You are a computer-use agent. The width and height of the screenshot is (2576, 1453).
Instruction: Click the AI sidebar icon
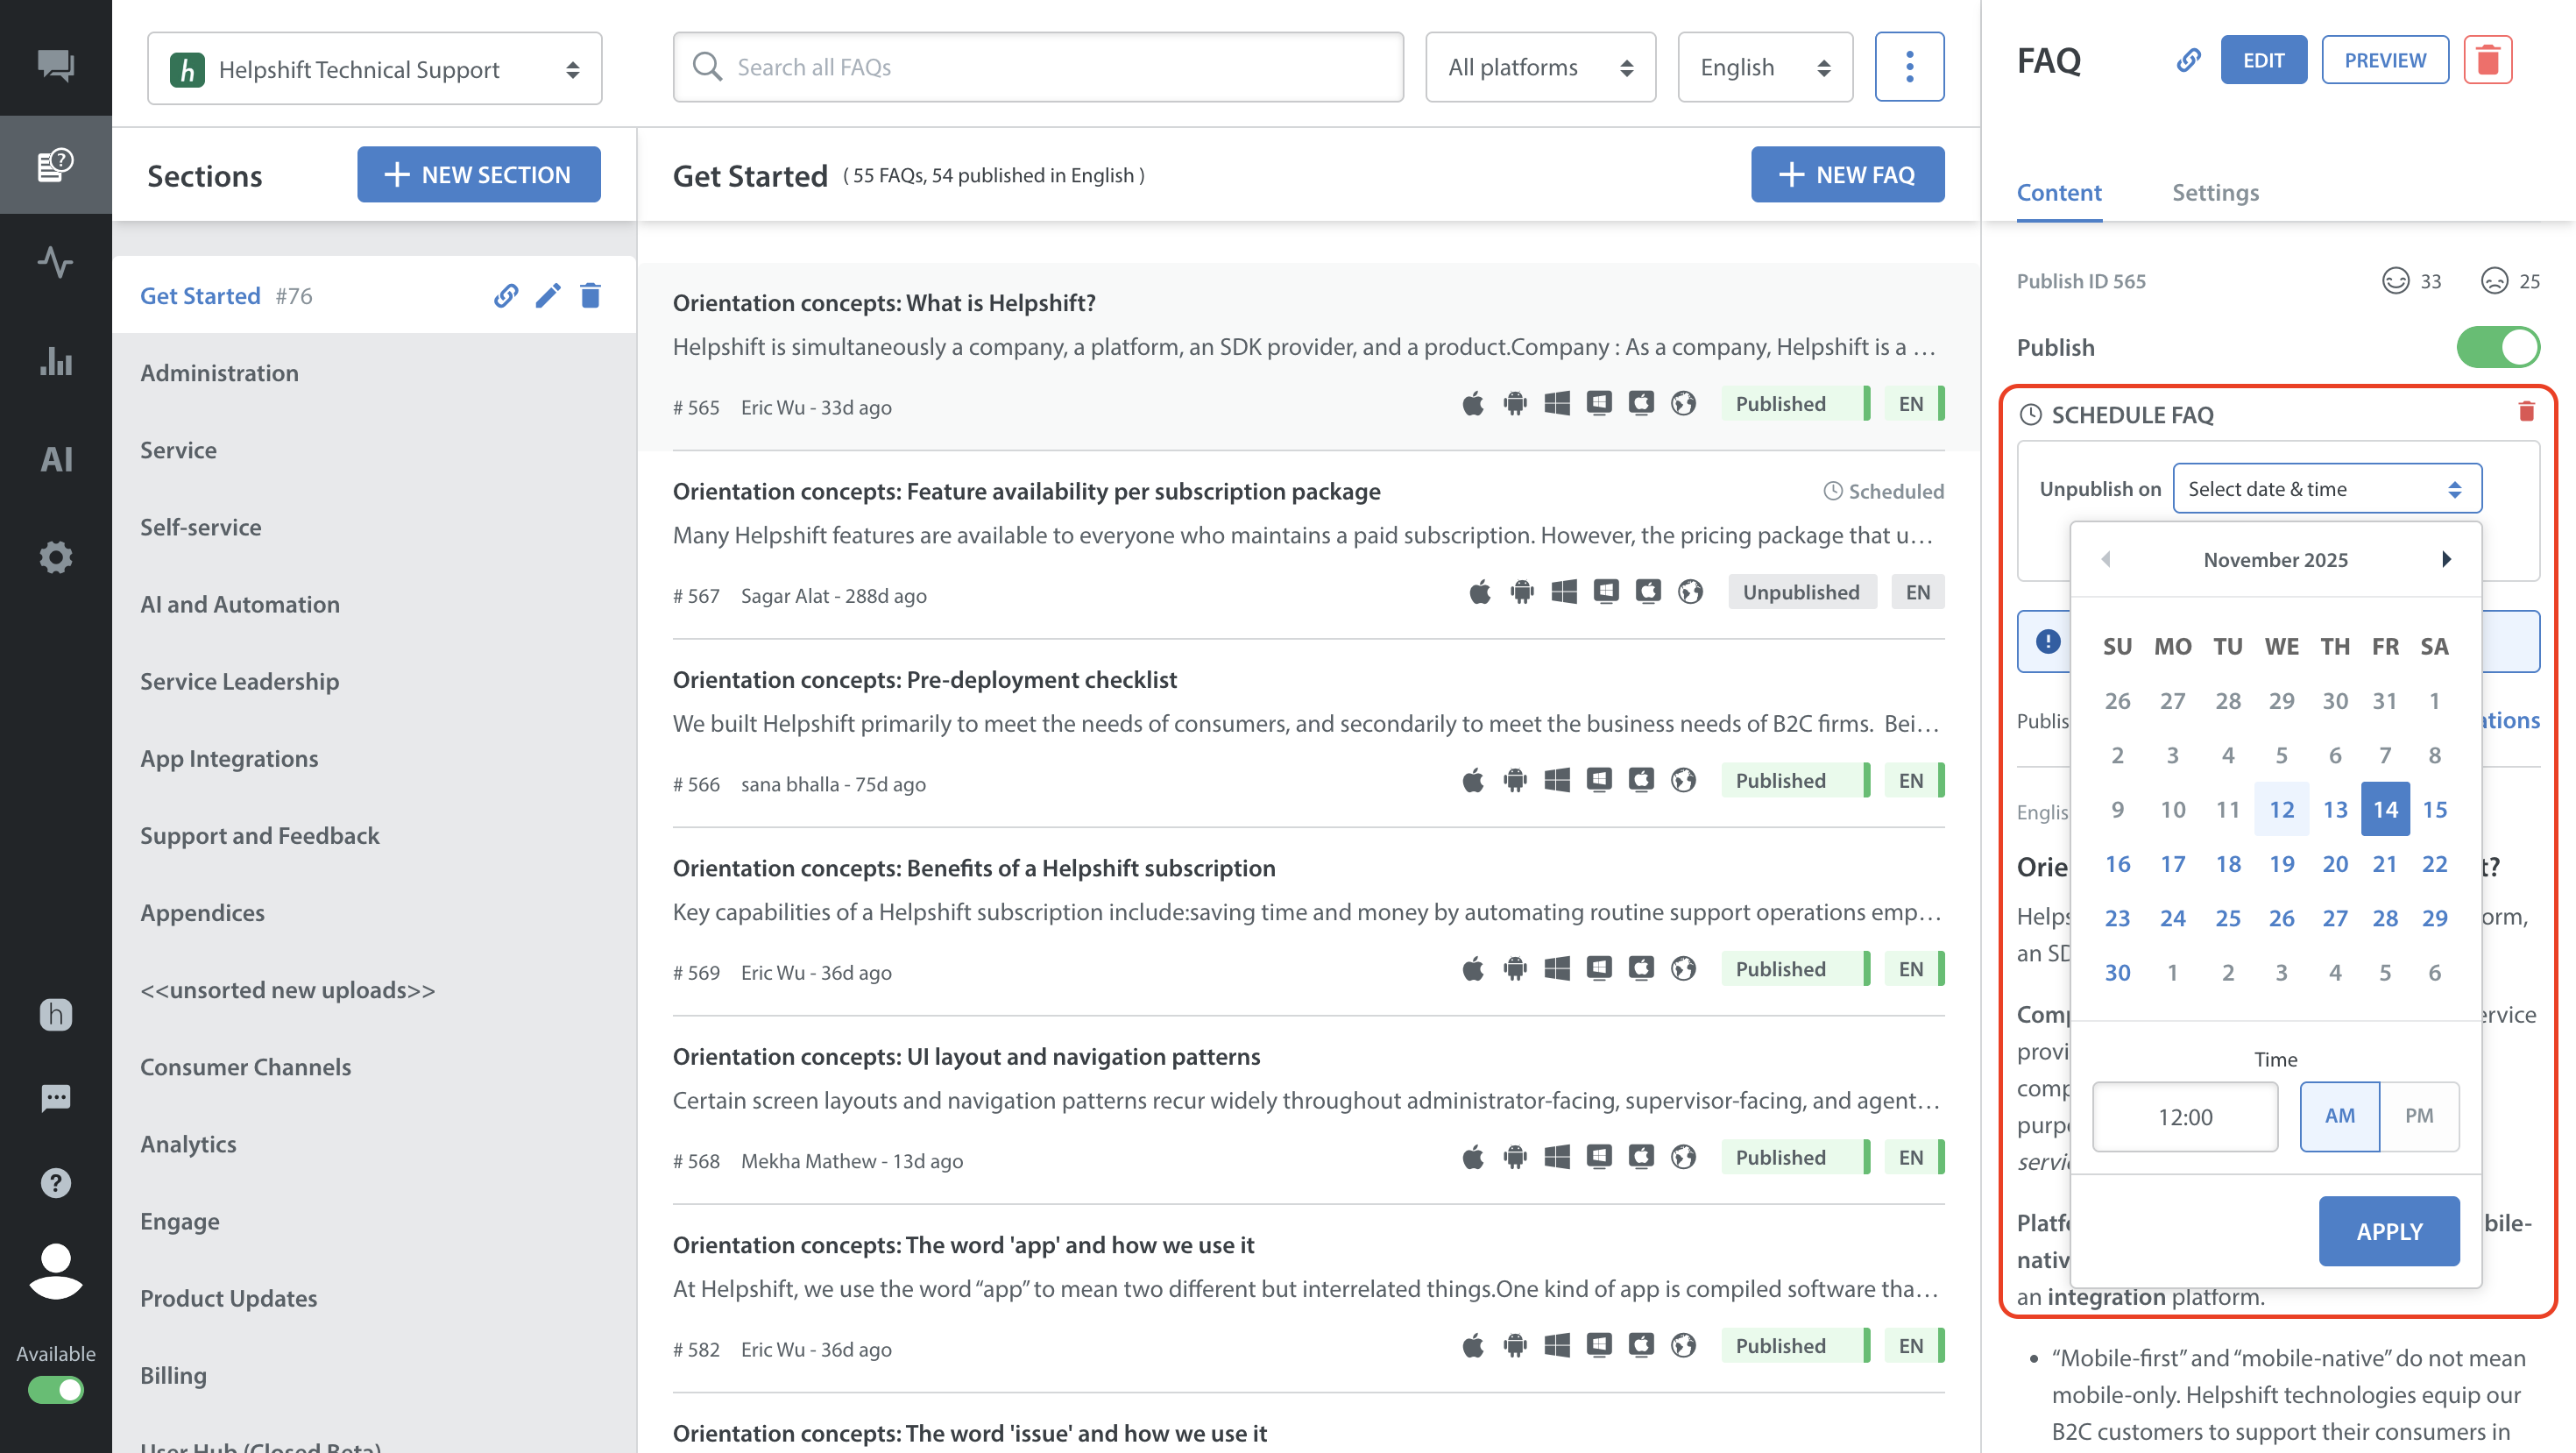click(x=56, y=459)
